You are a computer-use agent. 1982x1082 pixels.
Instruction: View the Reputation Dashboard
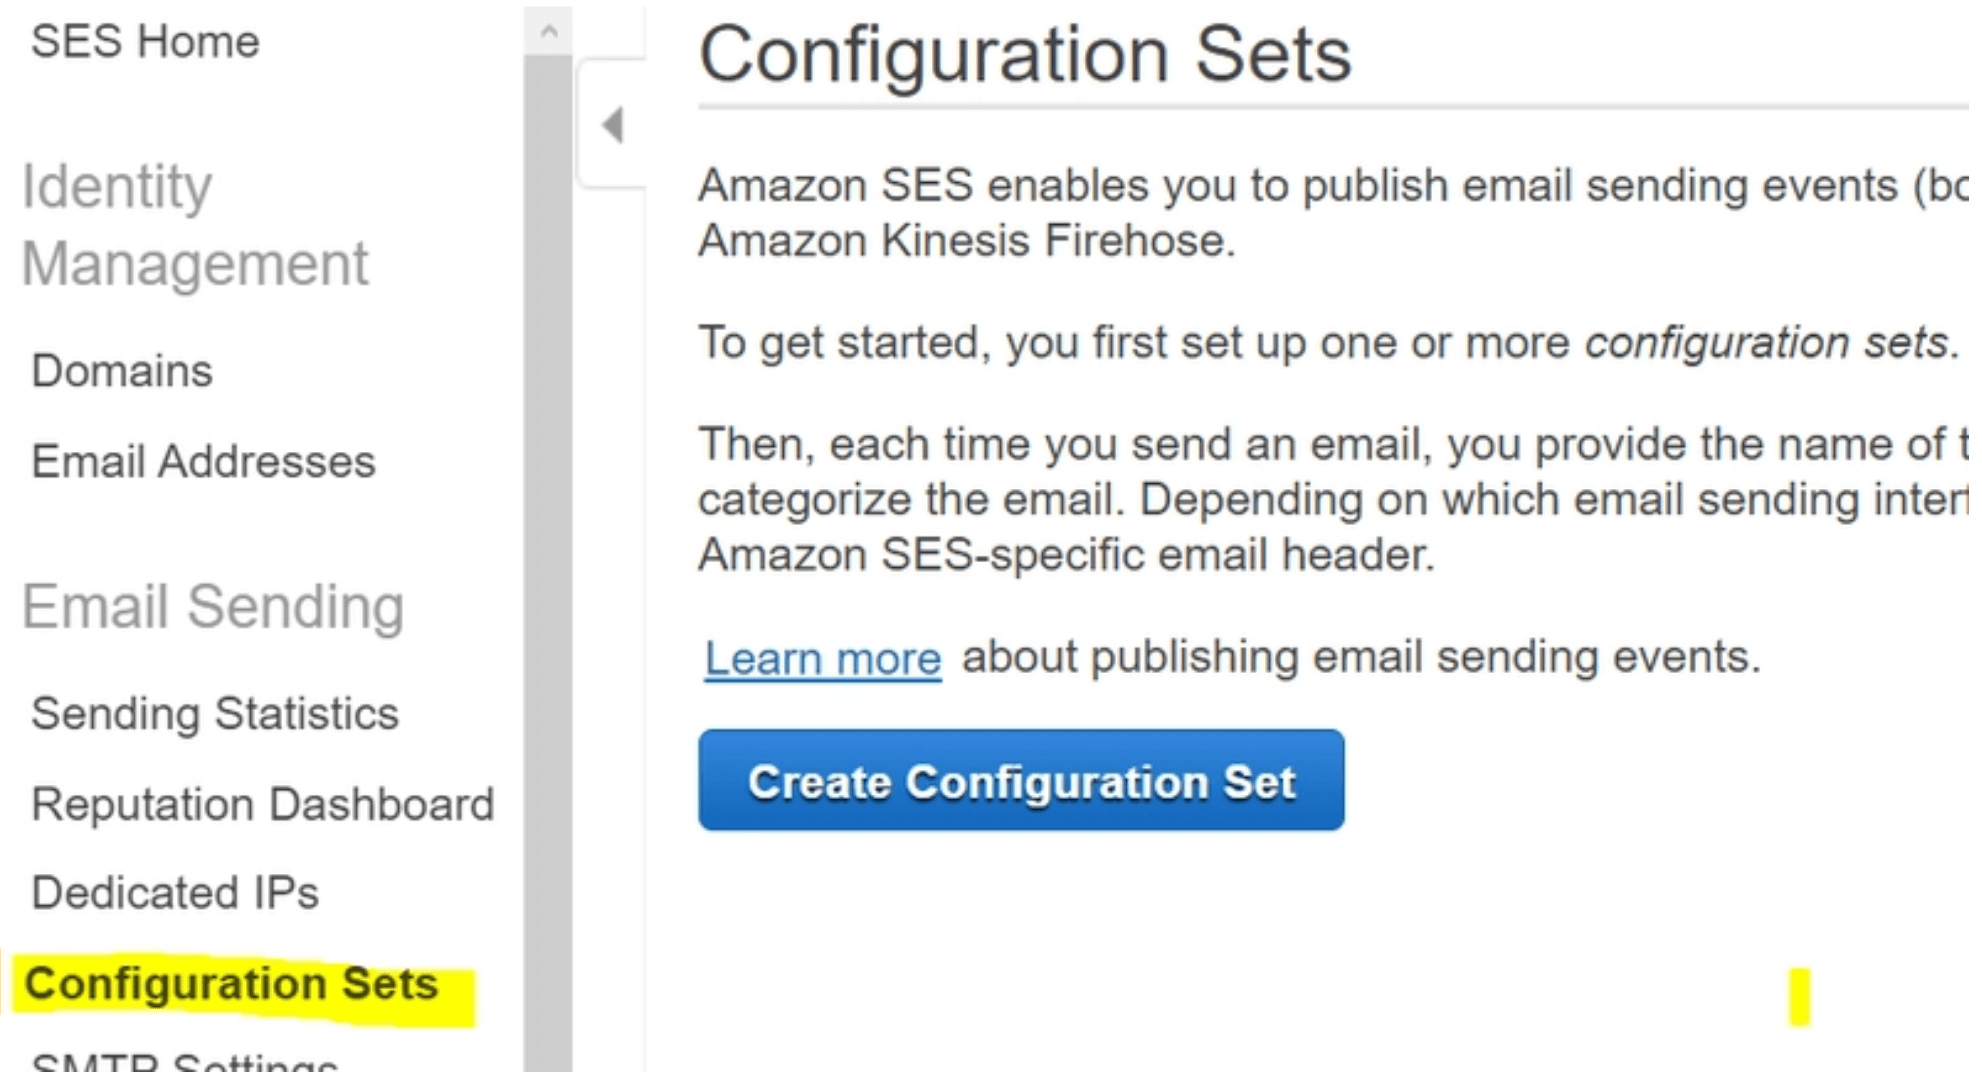[x=262, y=804]
